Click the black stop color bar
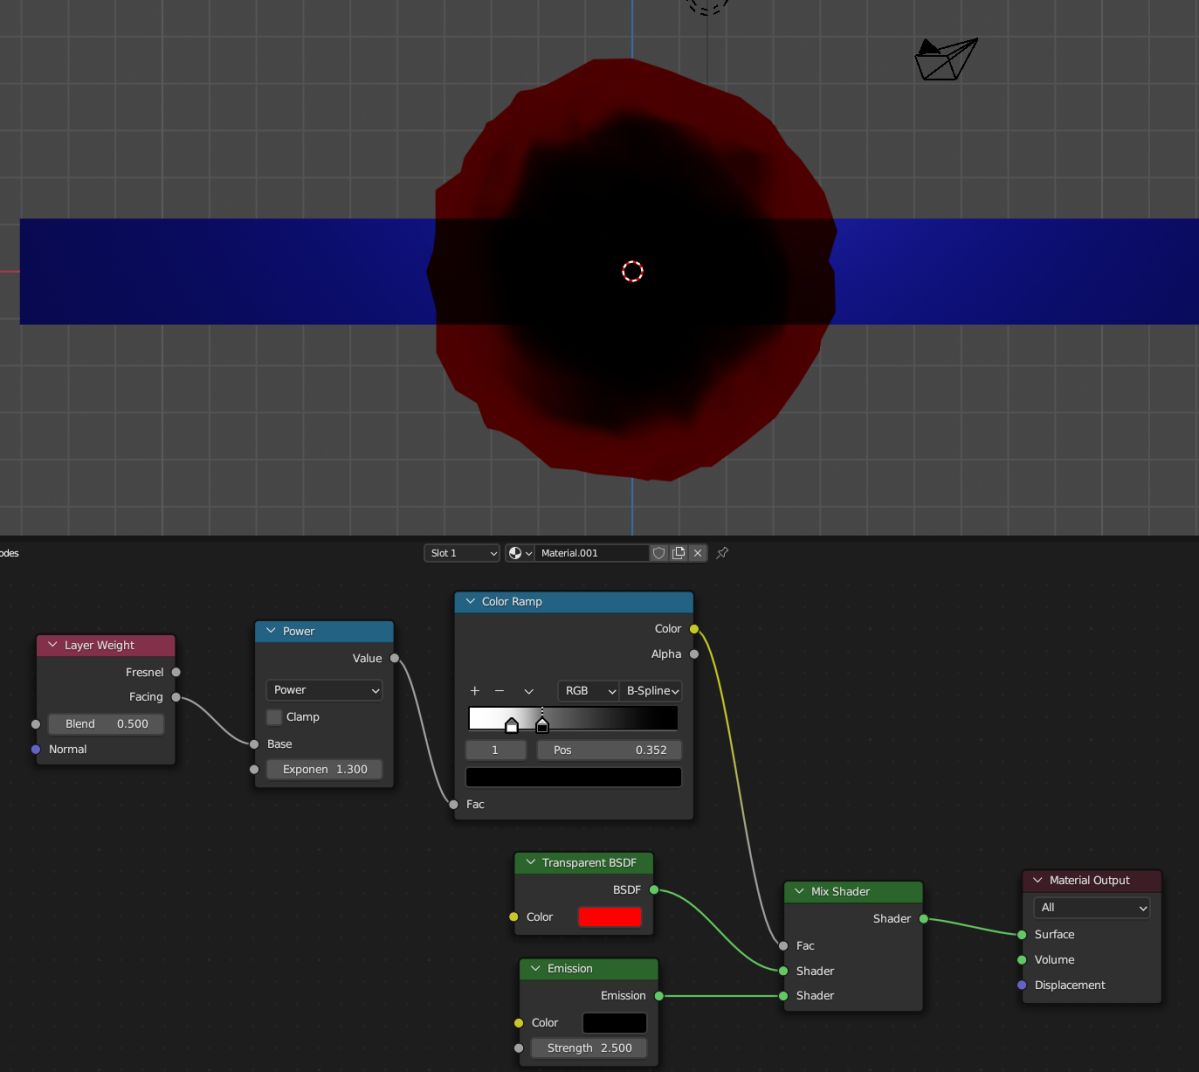 [574, 777]
